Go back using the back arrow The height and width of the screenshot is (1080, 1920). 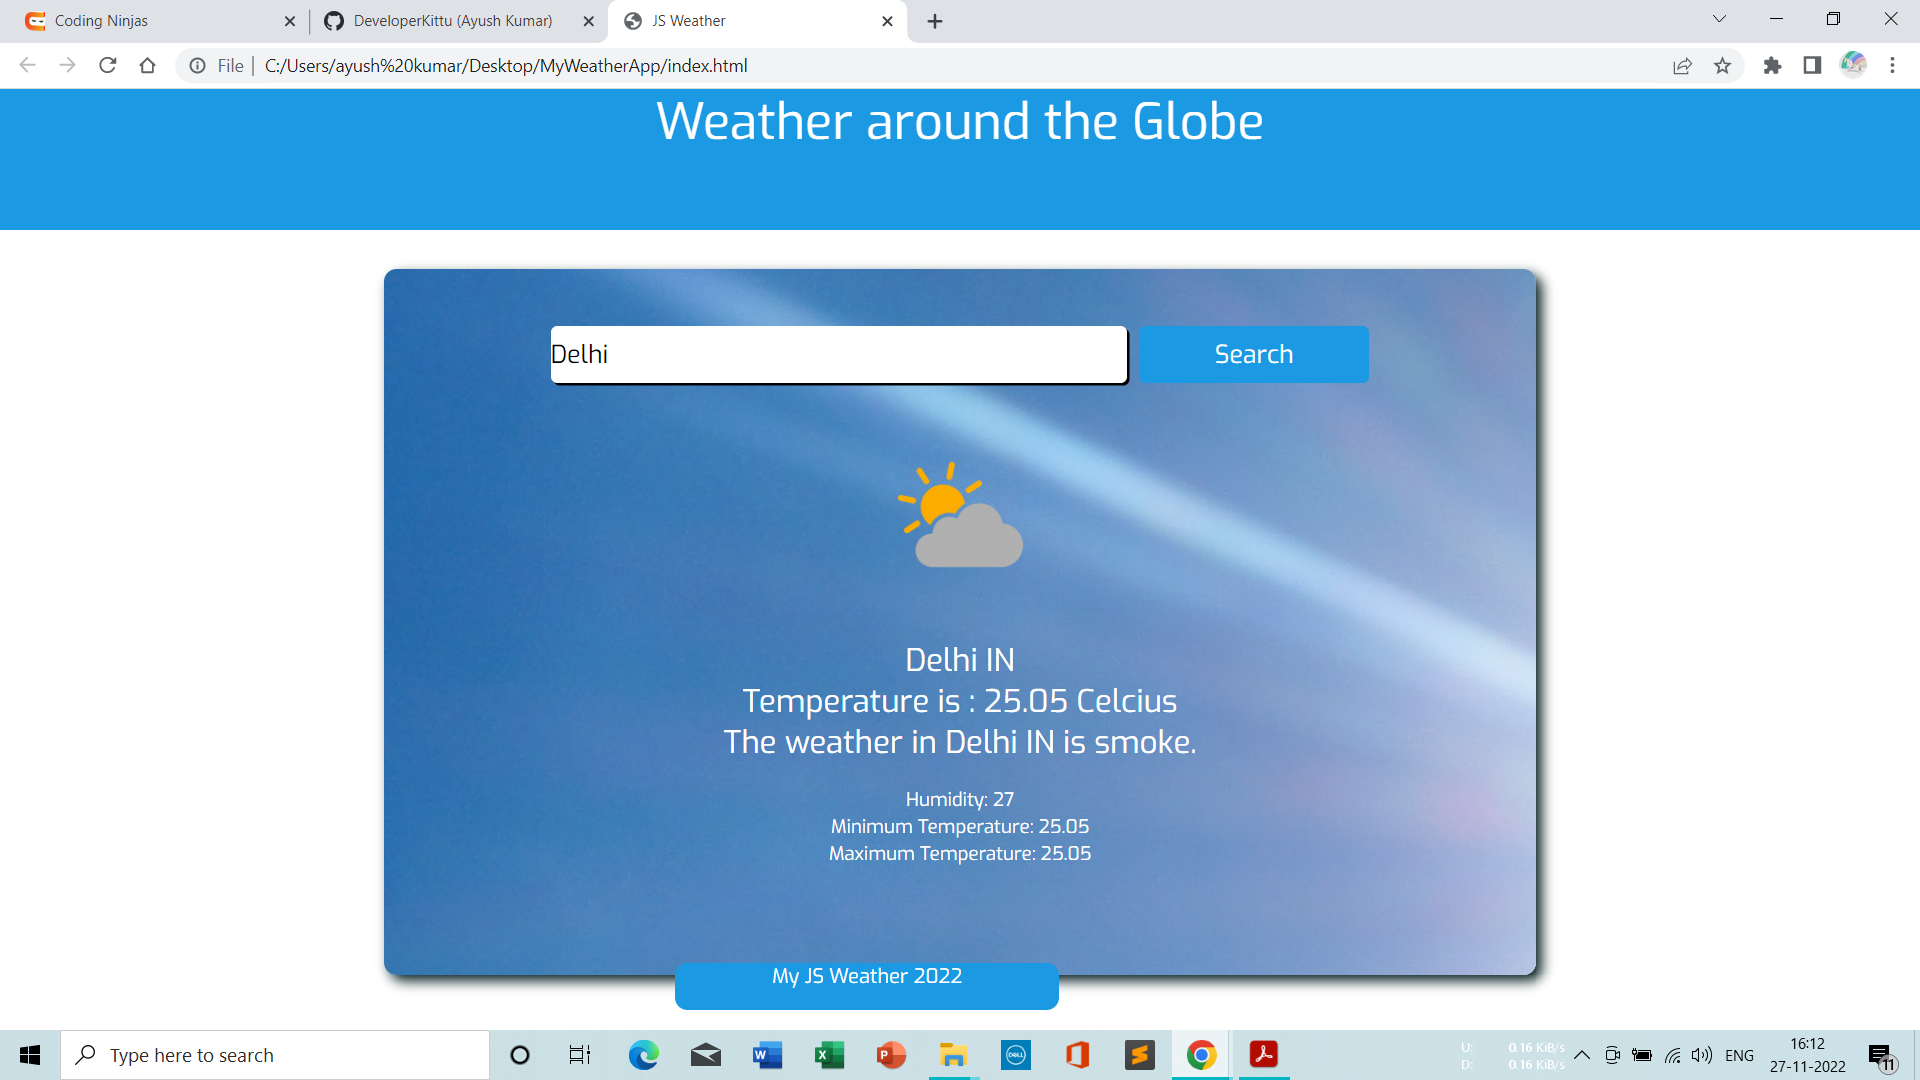coord(26,65)
